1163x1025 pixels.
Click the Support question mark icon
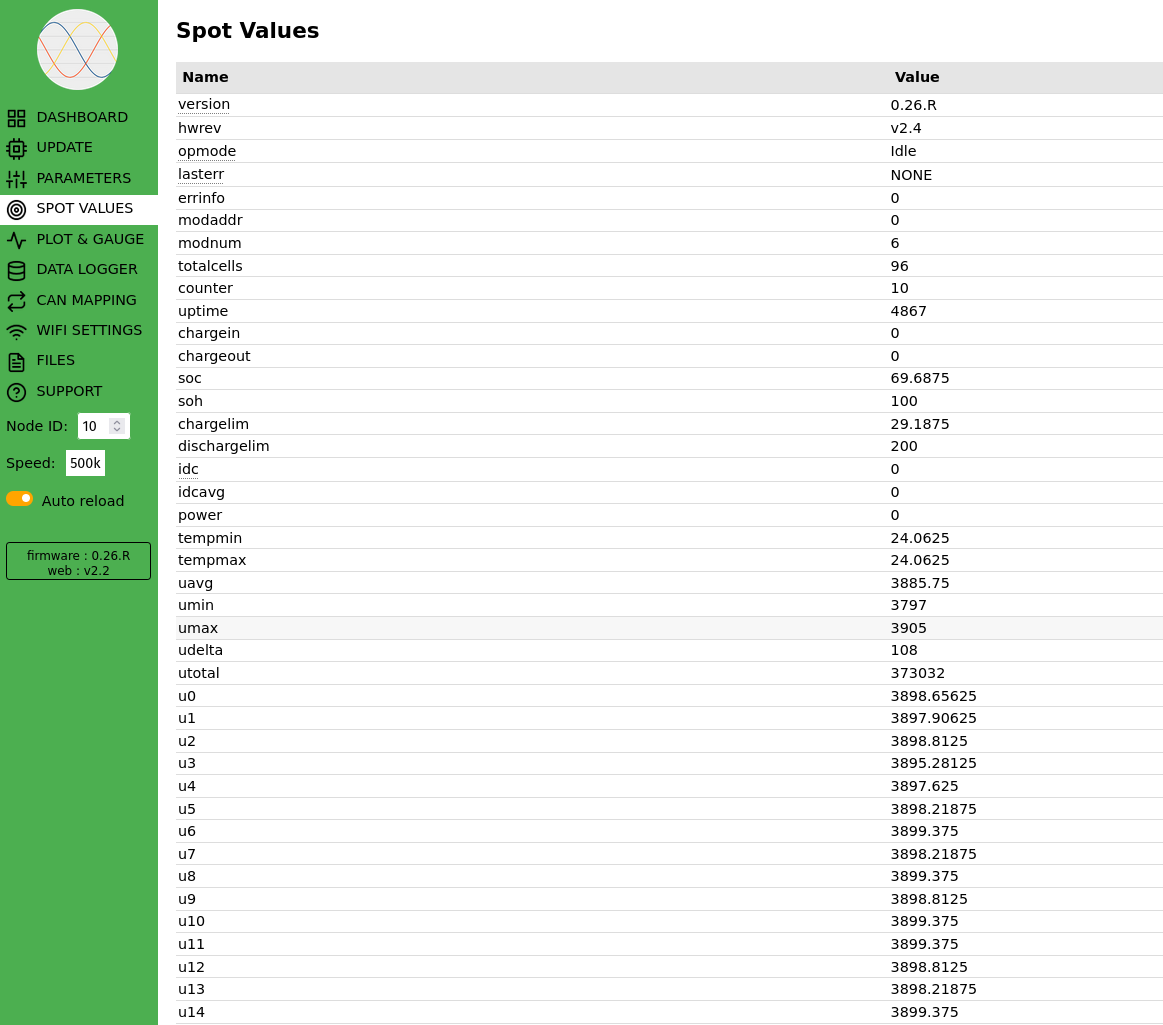(x=16, y=392)
